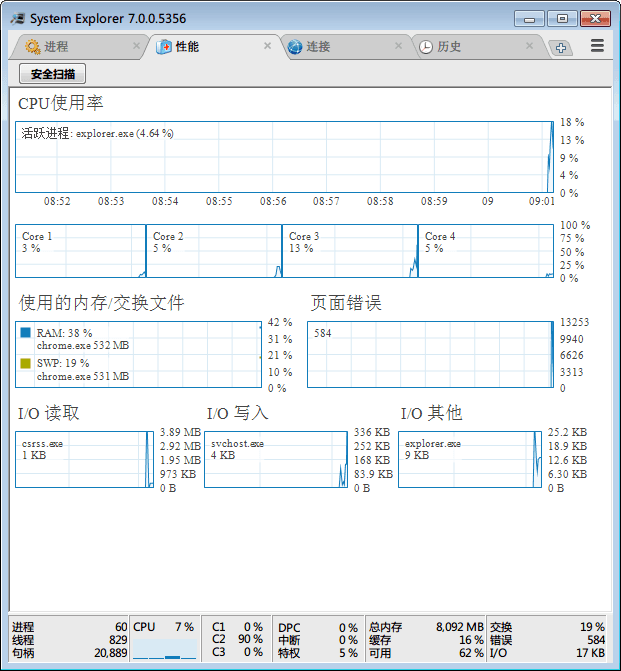Close the 连接 tab
This screenshot has height=671, width=621.
(398, 45)
